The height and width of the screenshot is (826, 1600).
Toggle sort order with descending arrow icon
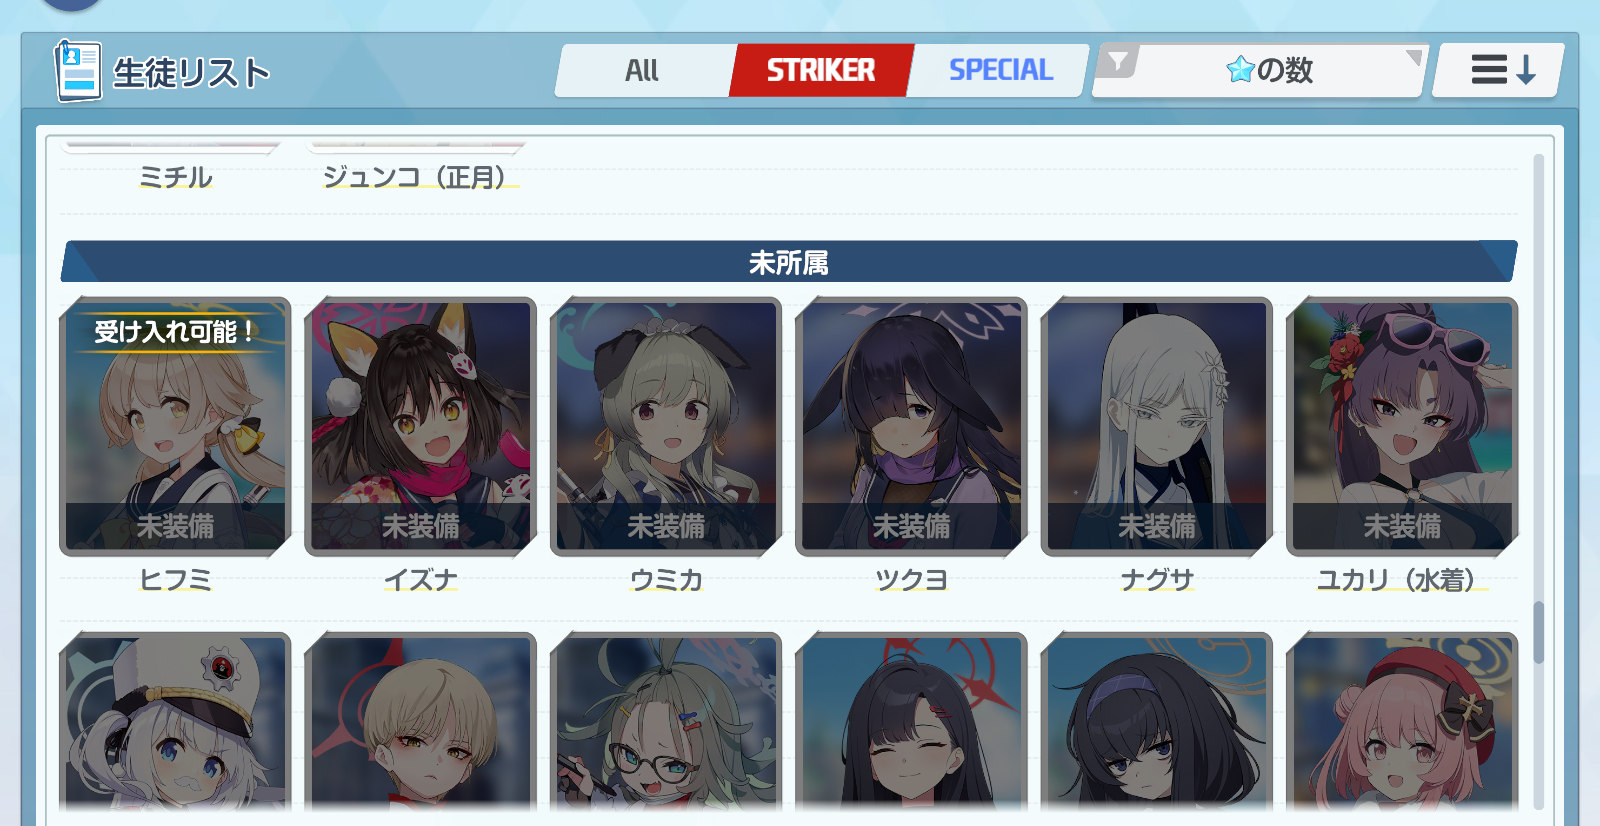[1499, 70]
